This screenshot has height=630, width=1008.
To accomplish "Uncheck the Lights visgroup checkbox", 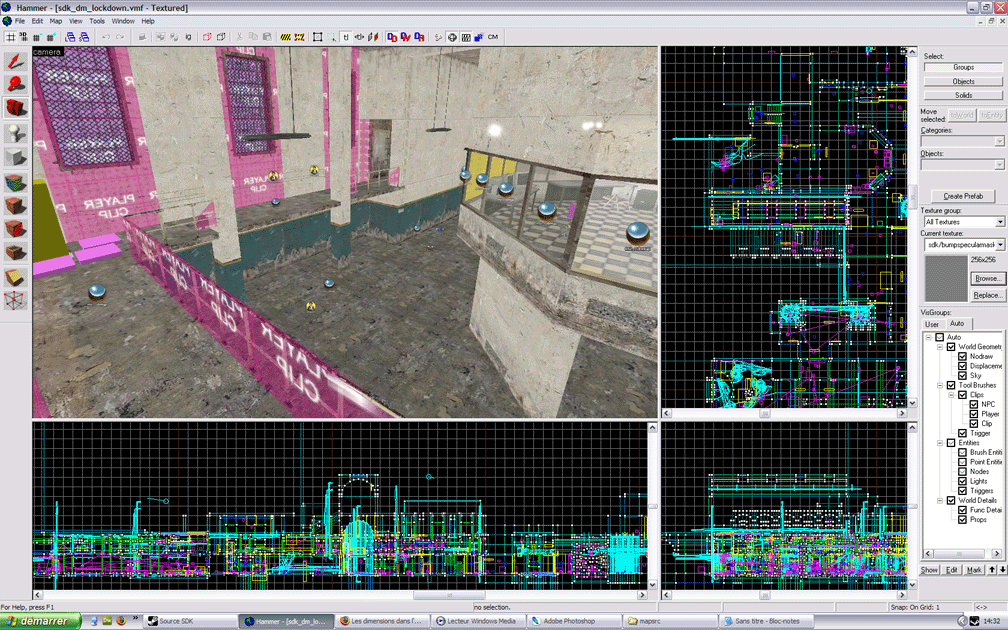I will [x=961, y=481].
